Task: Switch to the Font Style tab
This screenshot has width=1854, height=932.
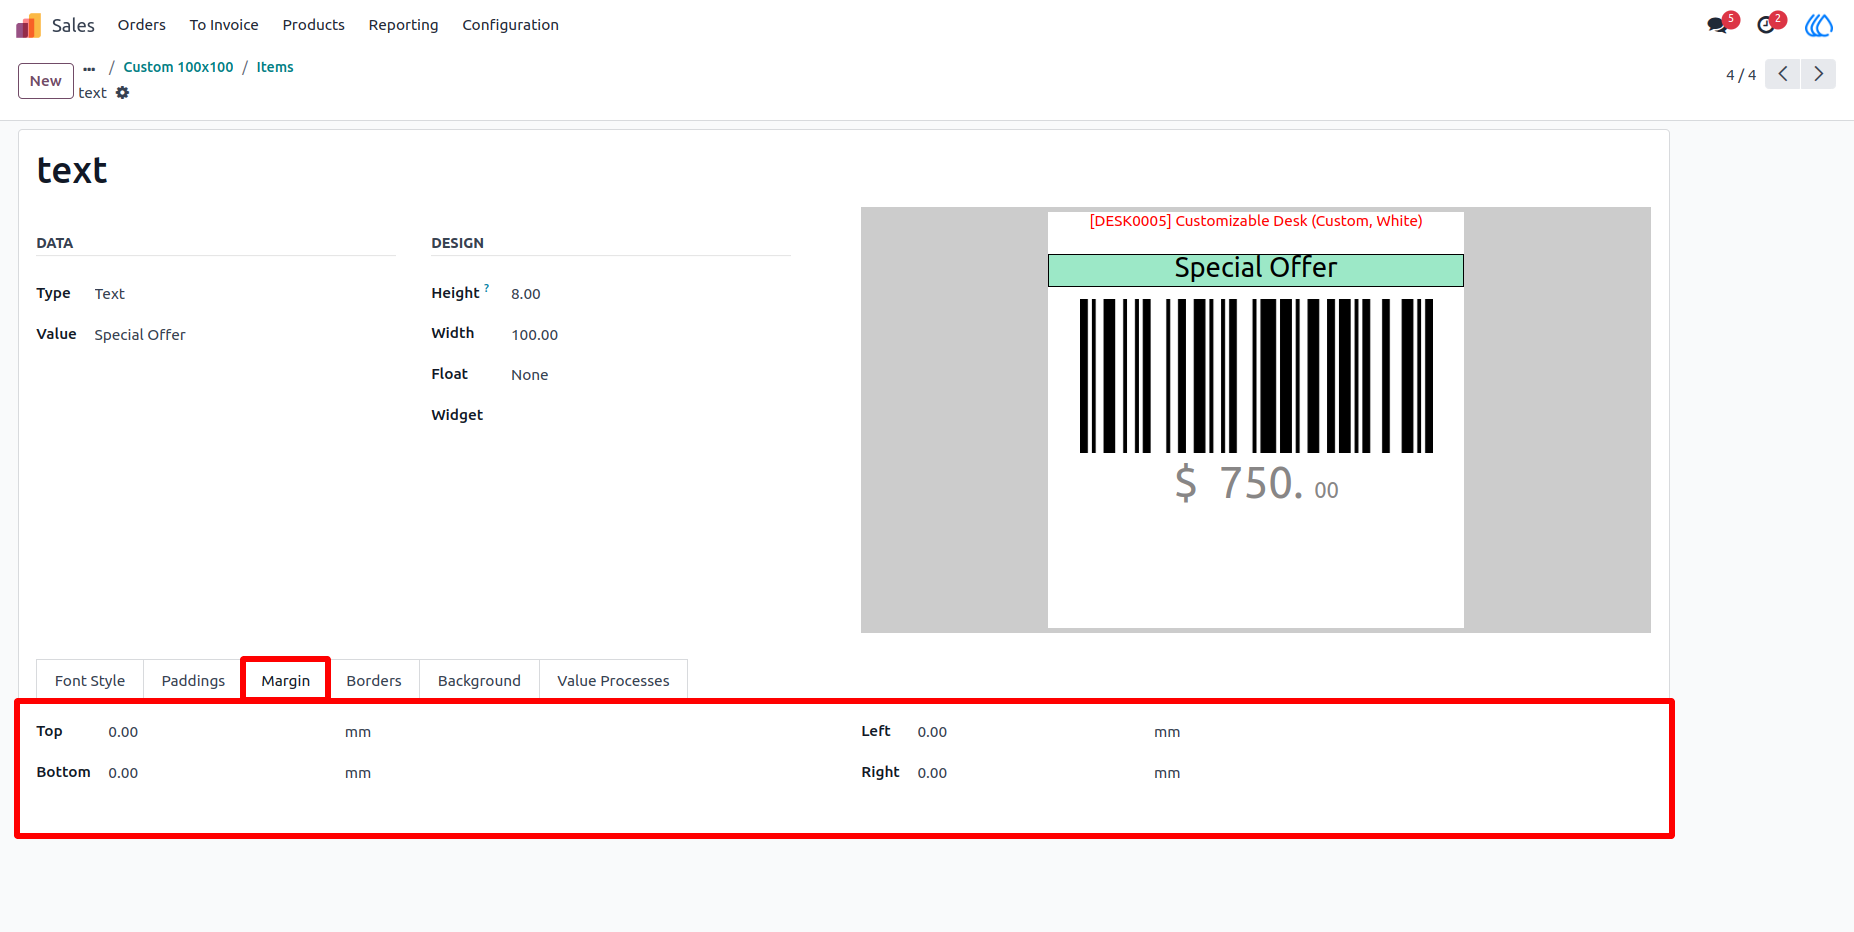Action: [90, 680]
